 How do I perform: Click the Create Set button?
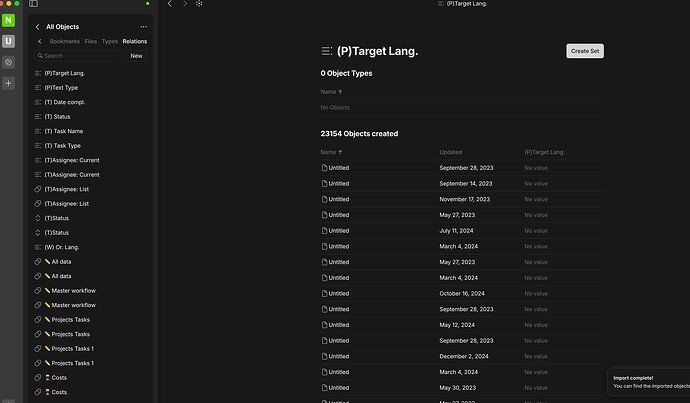coord(585,51)
